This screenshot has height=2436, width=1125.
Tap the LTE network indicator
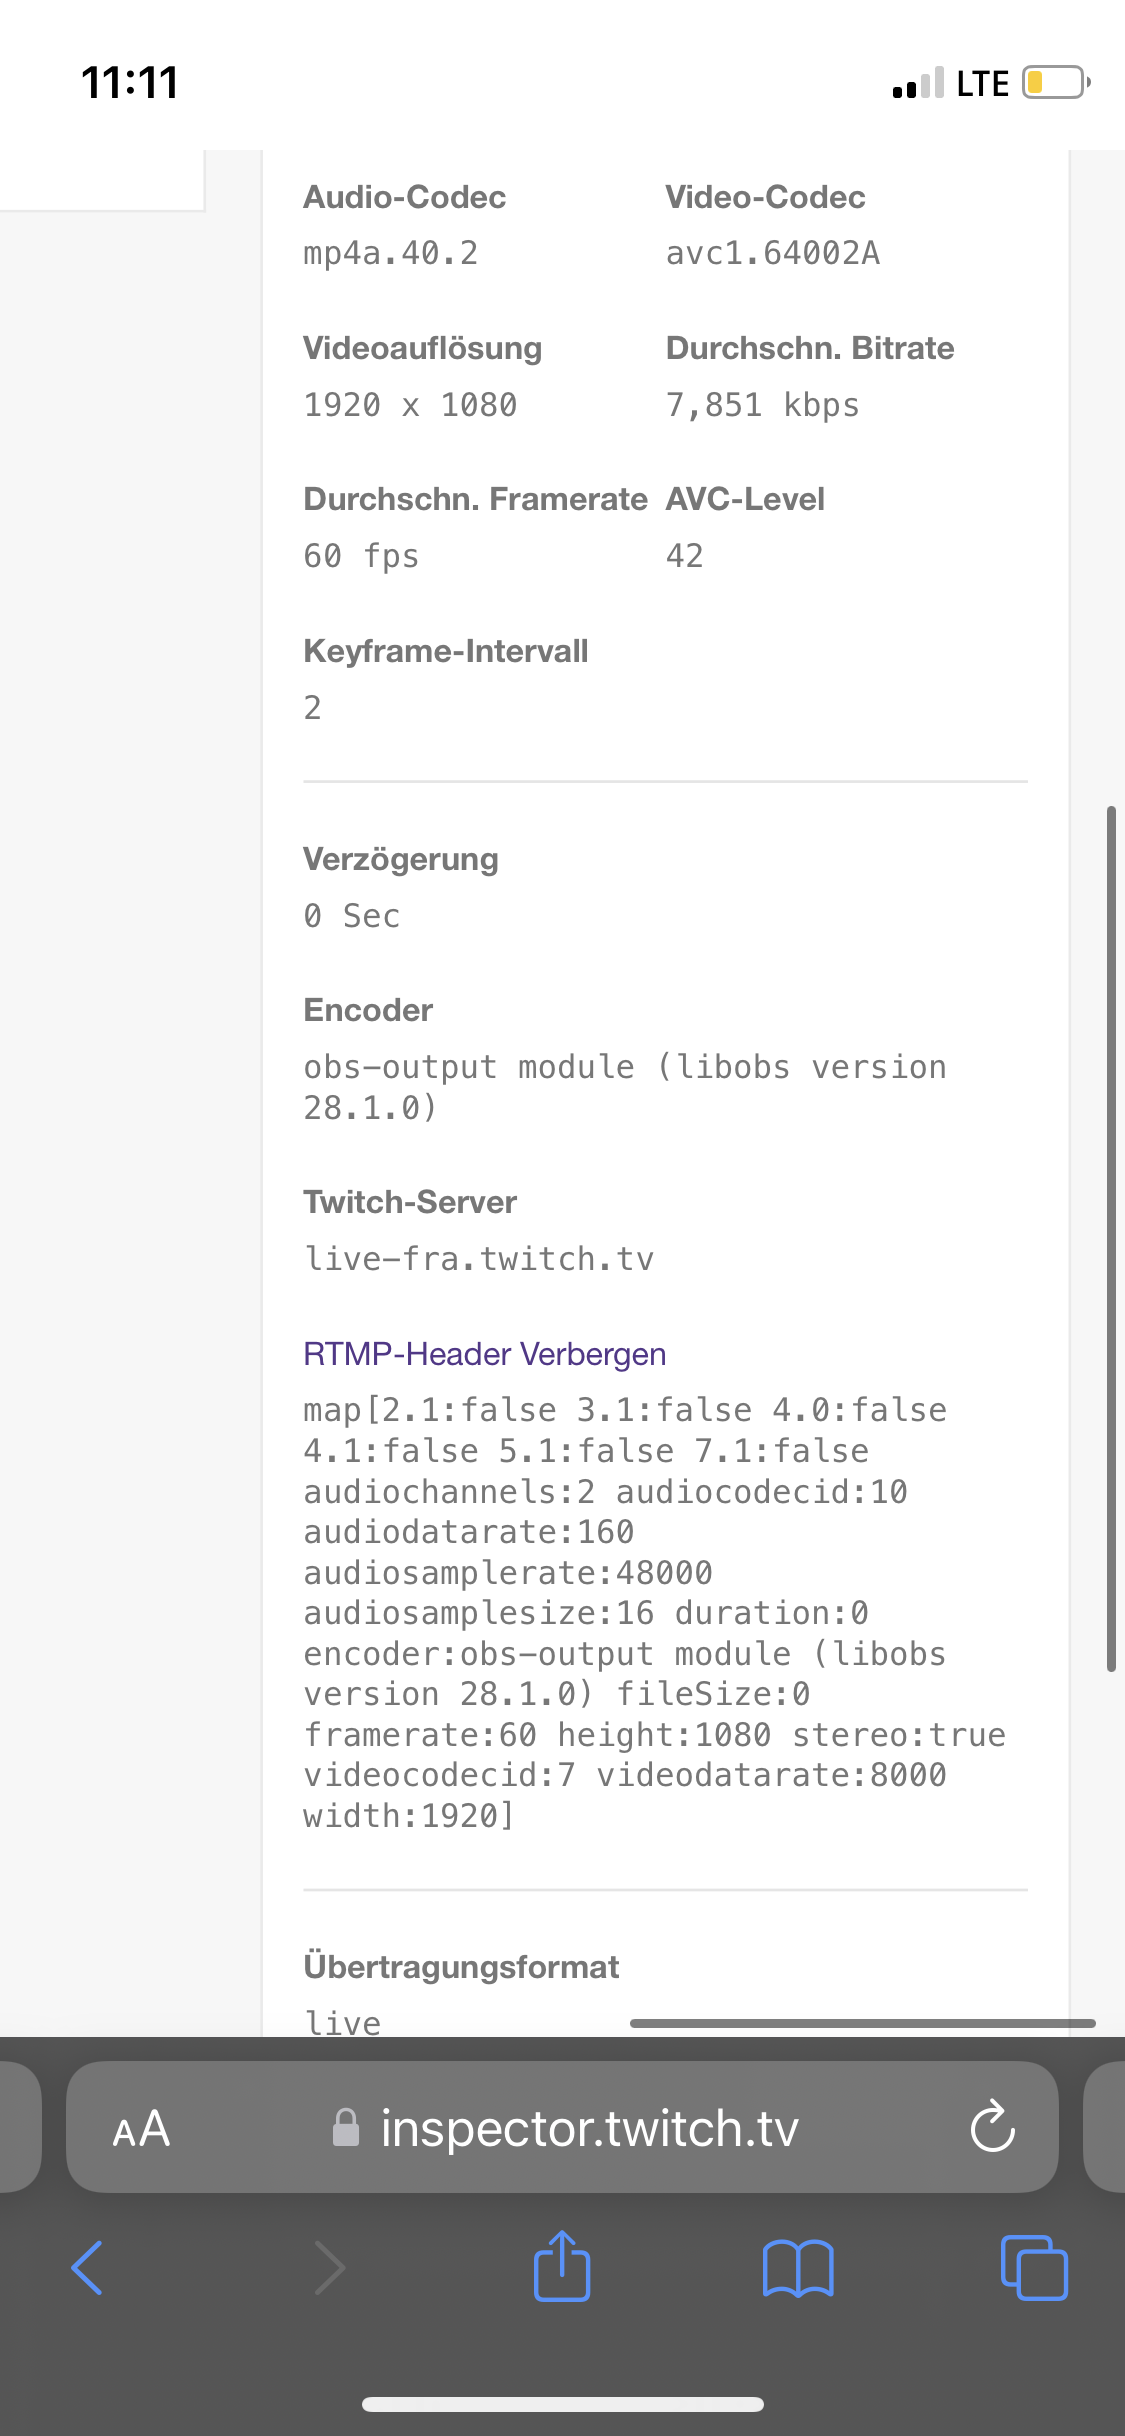tap(982, 83)
